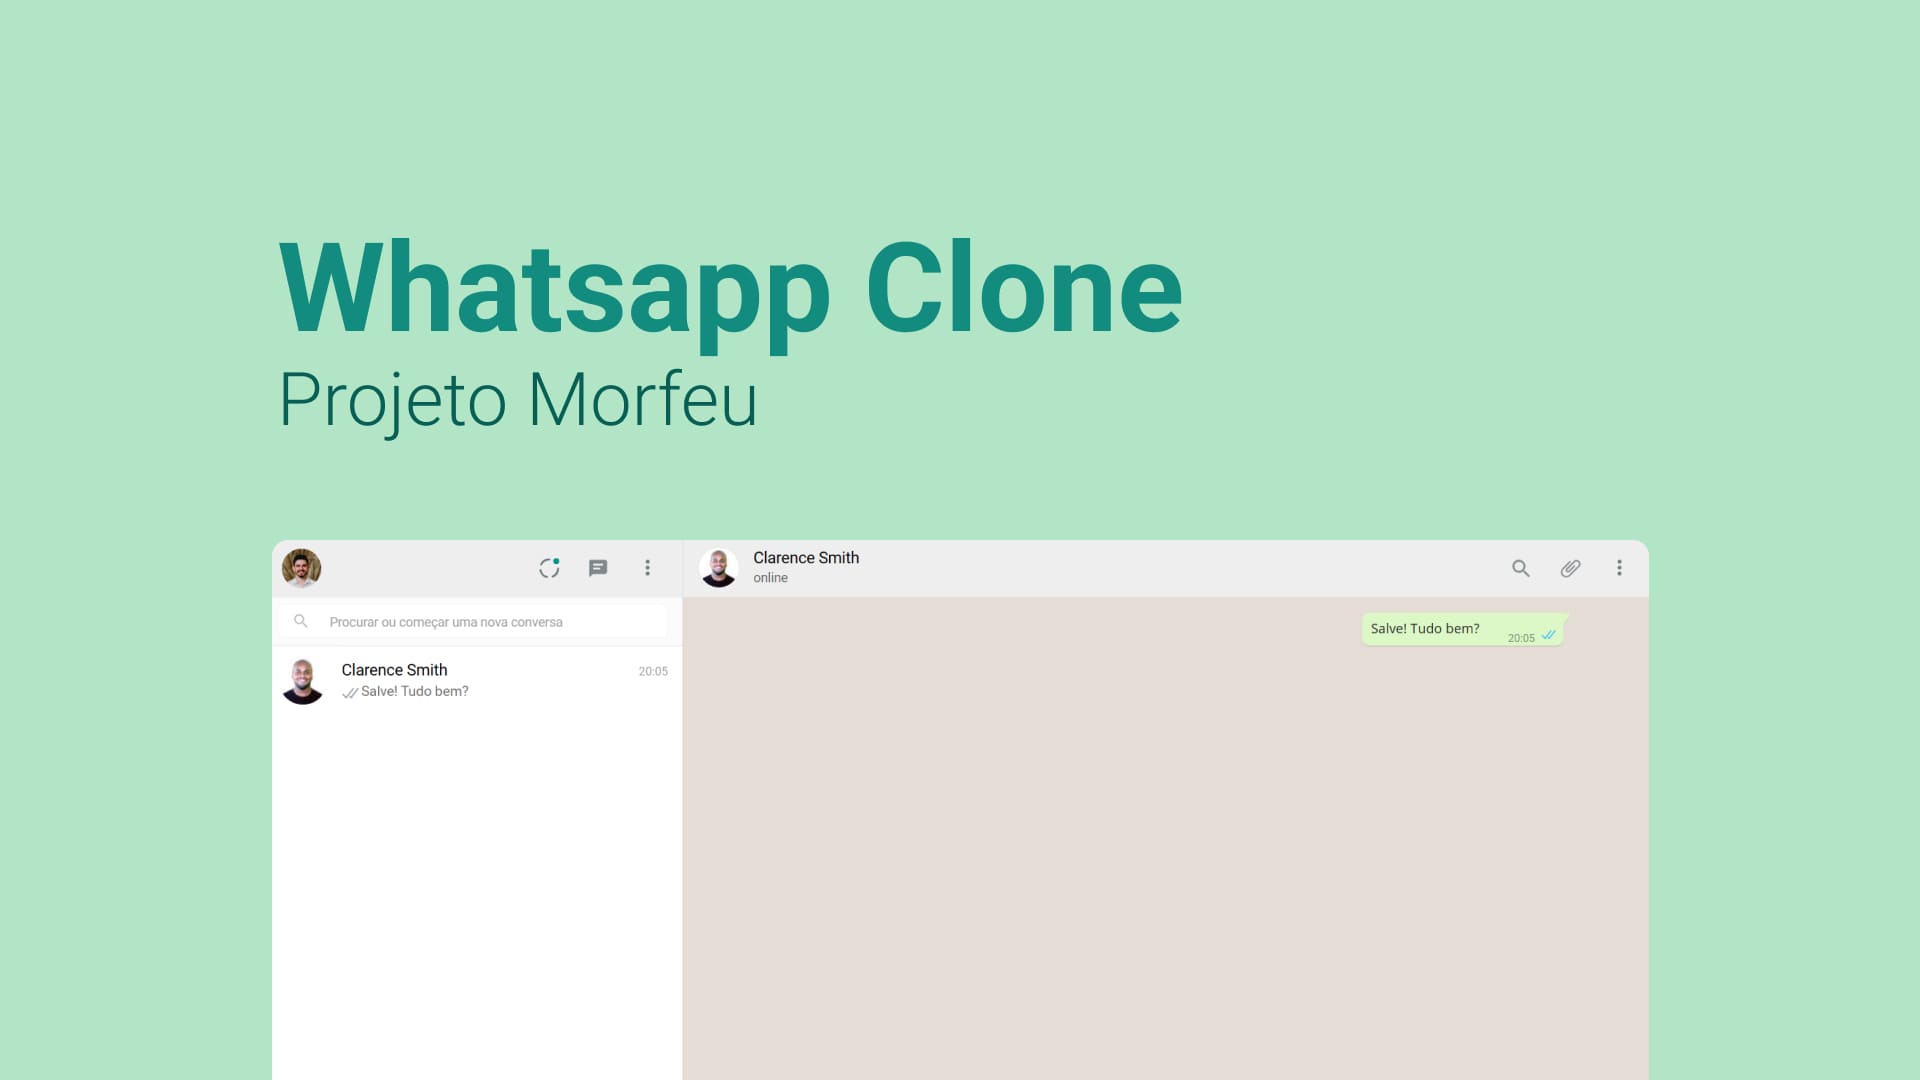Viewport: 1920px width, 1080px height.
Task: Click Clarence Smith avatar in chat list
Action: [303, 681]
